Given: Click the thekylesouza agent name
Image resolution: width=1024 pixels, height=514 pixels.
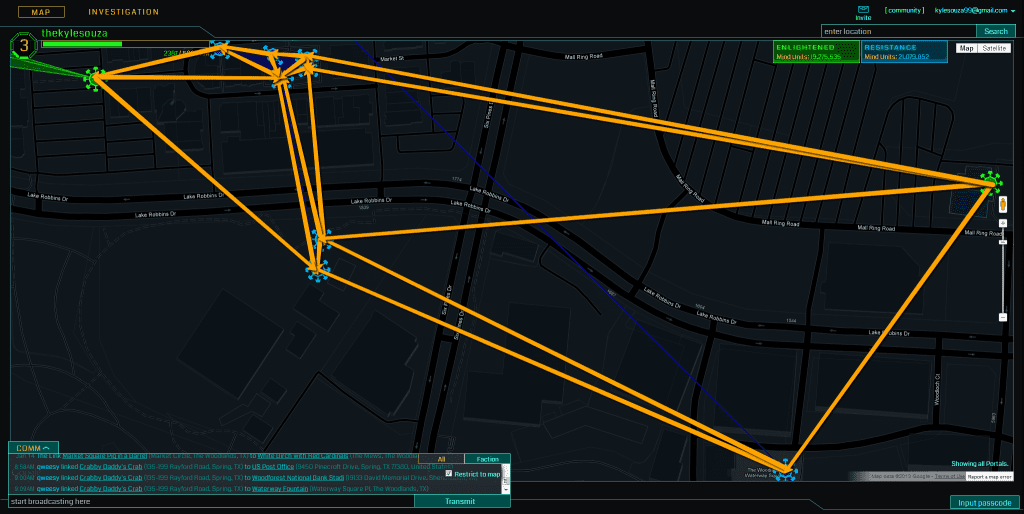Looking at the screenshot, I should click(74, 33).
